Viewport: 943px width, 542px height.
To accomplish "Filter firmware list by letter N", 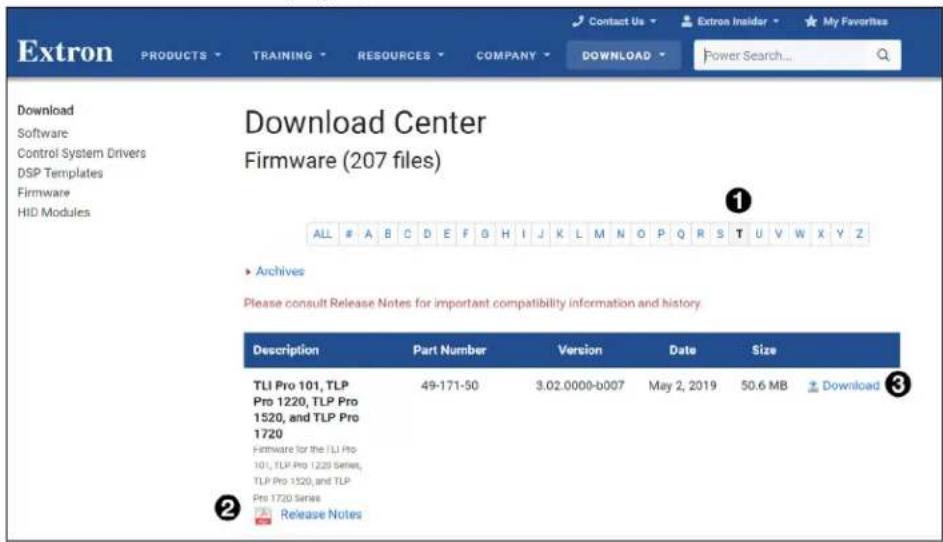I will 621,234.
